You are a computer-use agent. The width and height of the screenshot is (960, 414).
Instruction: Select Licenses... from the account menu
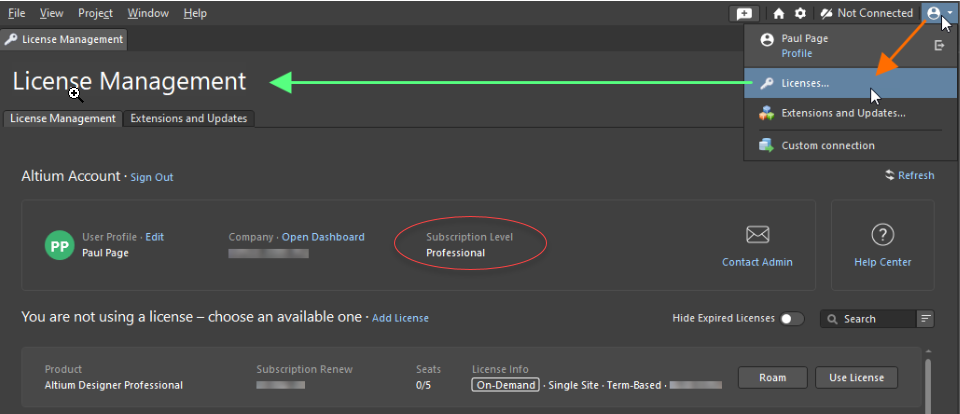click(805, 83)
